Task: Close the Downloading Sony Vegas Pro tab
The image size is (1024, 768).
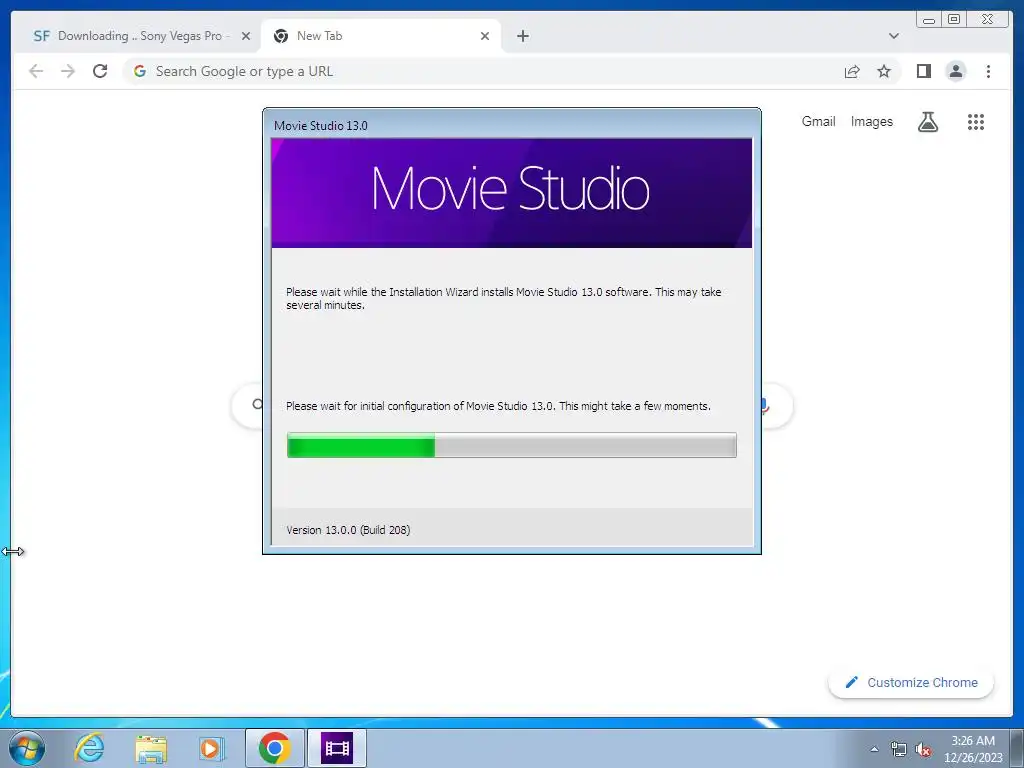Action: point(246,36)
